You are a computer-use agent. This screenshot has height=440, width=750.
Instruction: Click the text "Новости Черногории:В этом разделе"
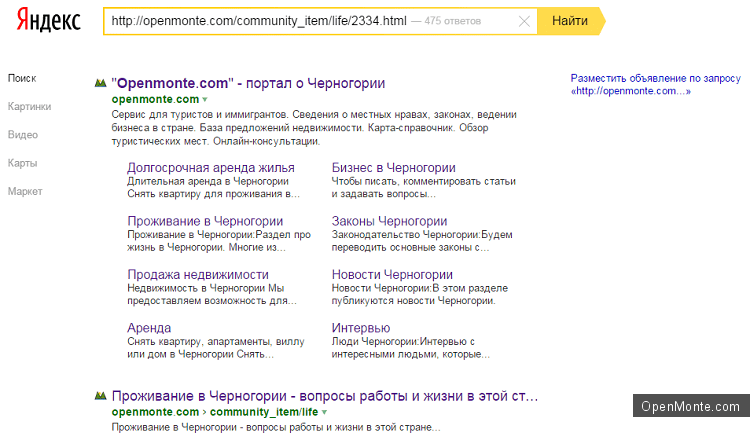click(x=420, y=288)
